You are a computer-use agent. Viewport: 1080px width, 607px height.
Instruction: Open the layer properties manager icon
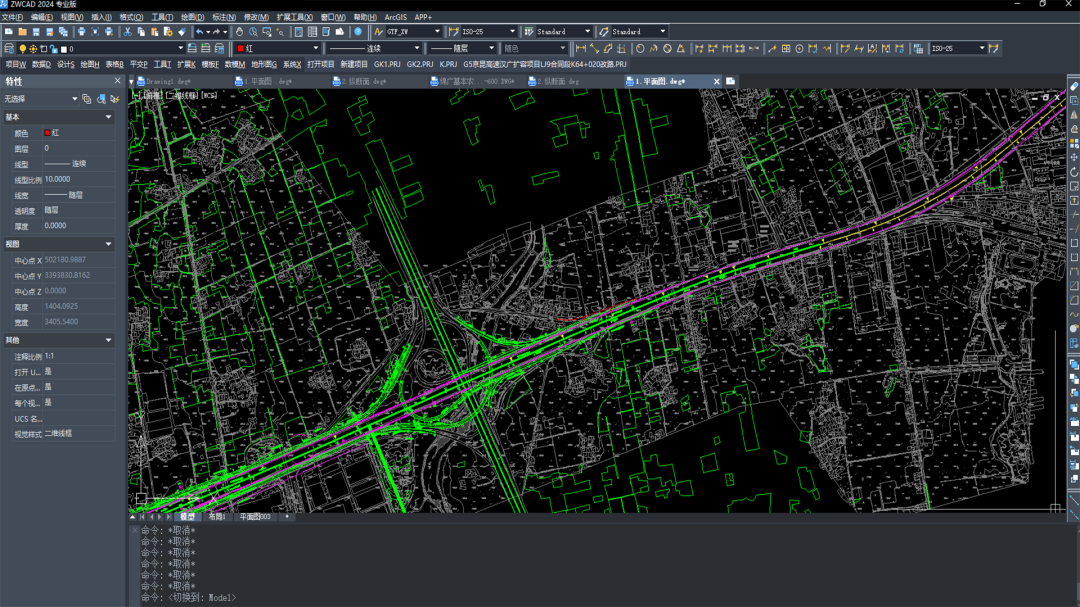(9, 48)
